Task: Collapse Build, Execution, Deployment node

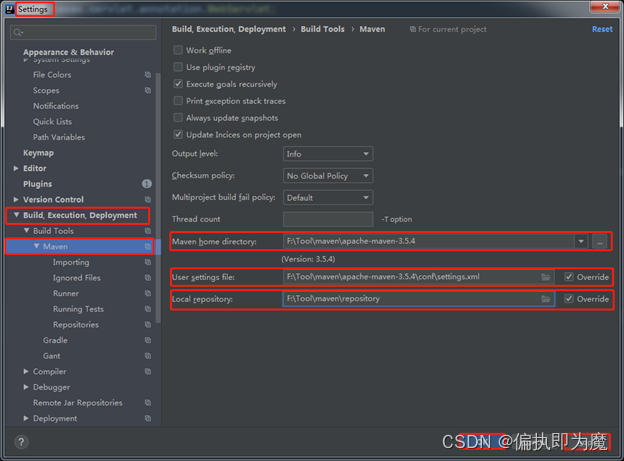Action: [16, 215]
